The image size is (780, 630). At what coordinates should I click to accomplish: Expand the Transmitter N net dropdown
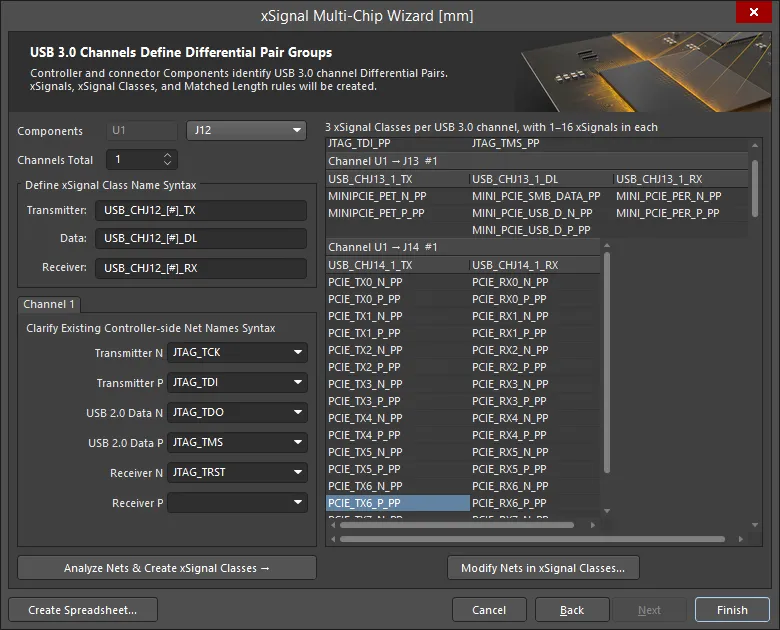(237, 353)
